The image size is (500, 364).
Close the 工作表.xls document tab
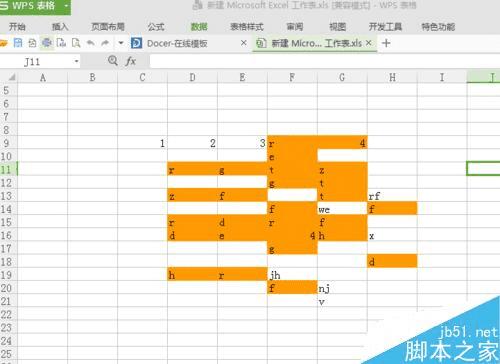tap(368, 43)
